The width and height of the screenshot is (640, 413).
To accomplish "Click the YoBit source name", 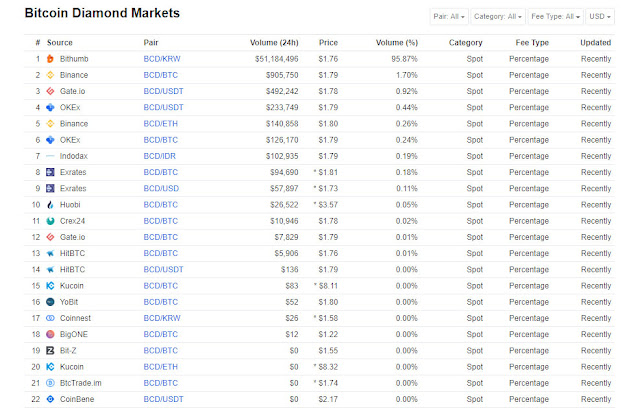I will point(69,302).
